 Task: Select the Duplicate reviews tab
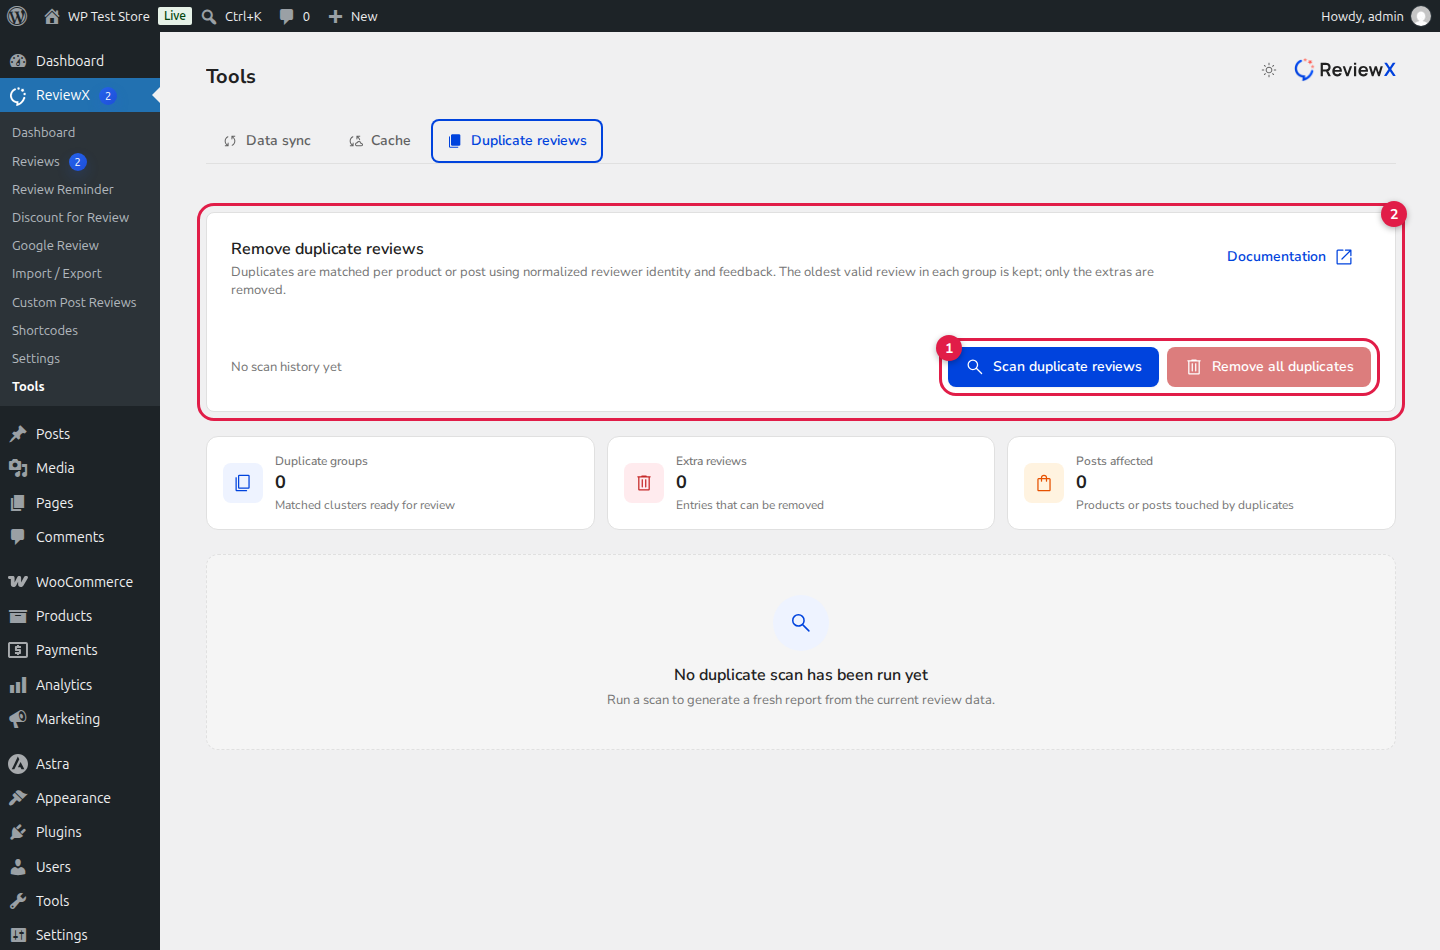point(517,141)
